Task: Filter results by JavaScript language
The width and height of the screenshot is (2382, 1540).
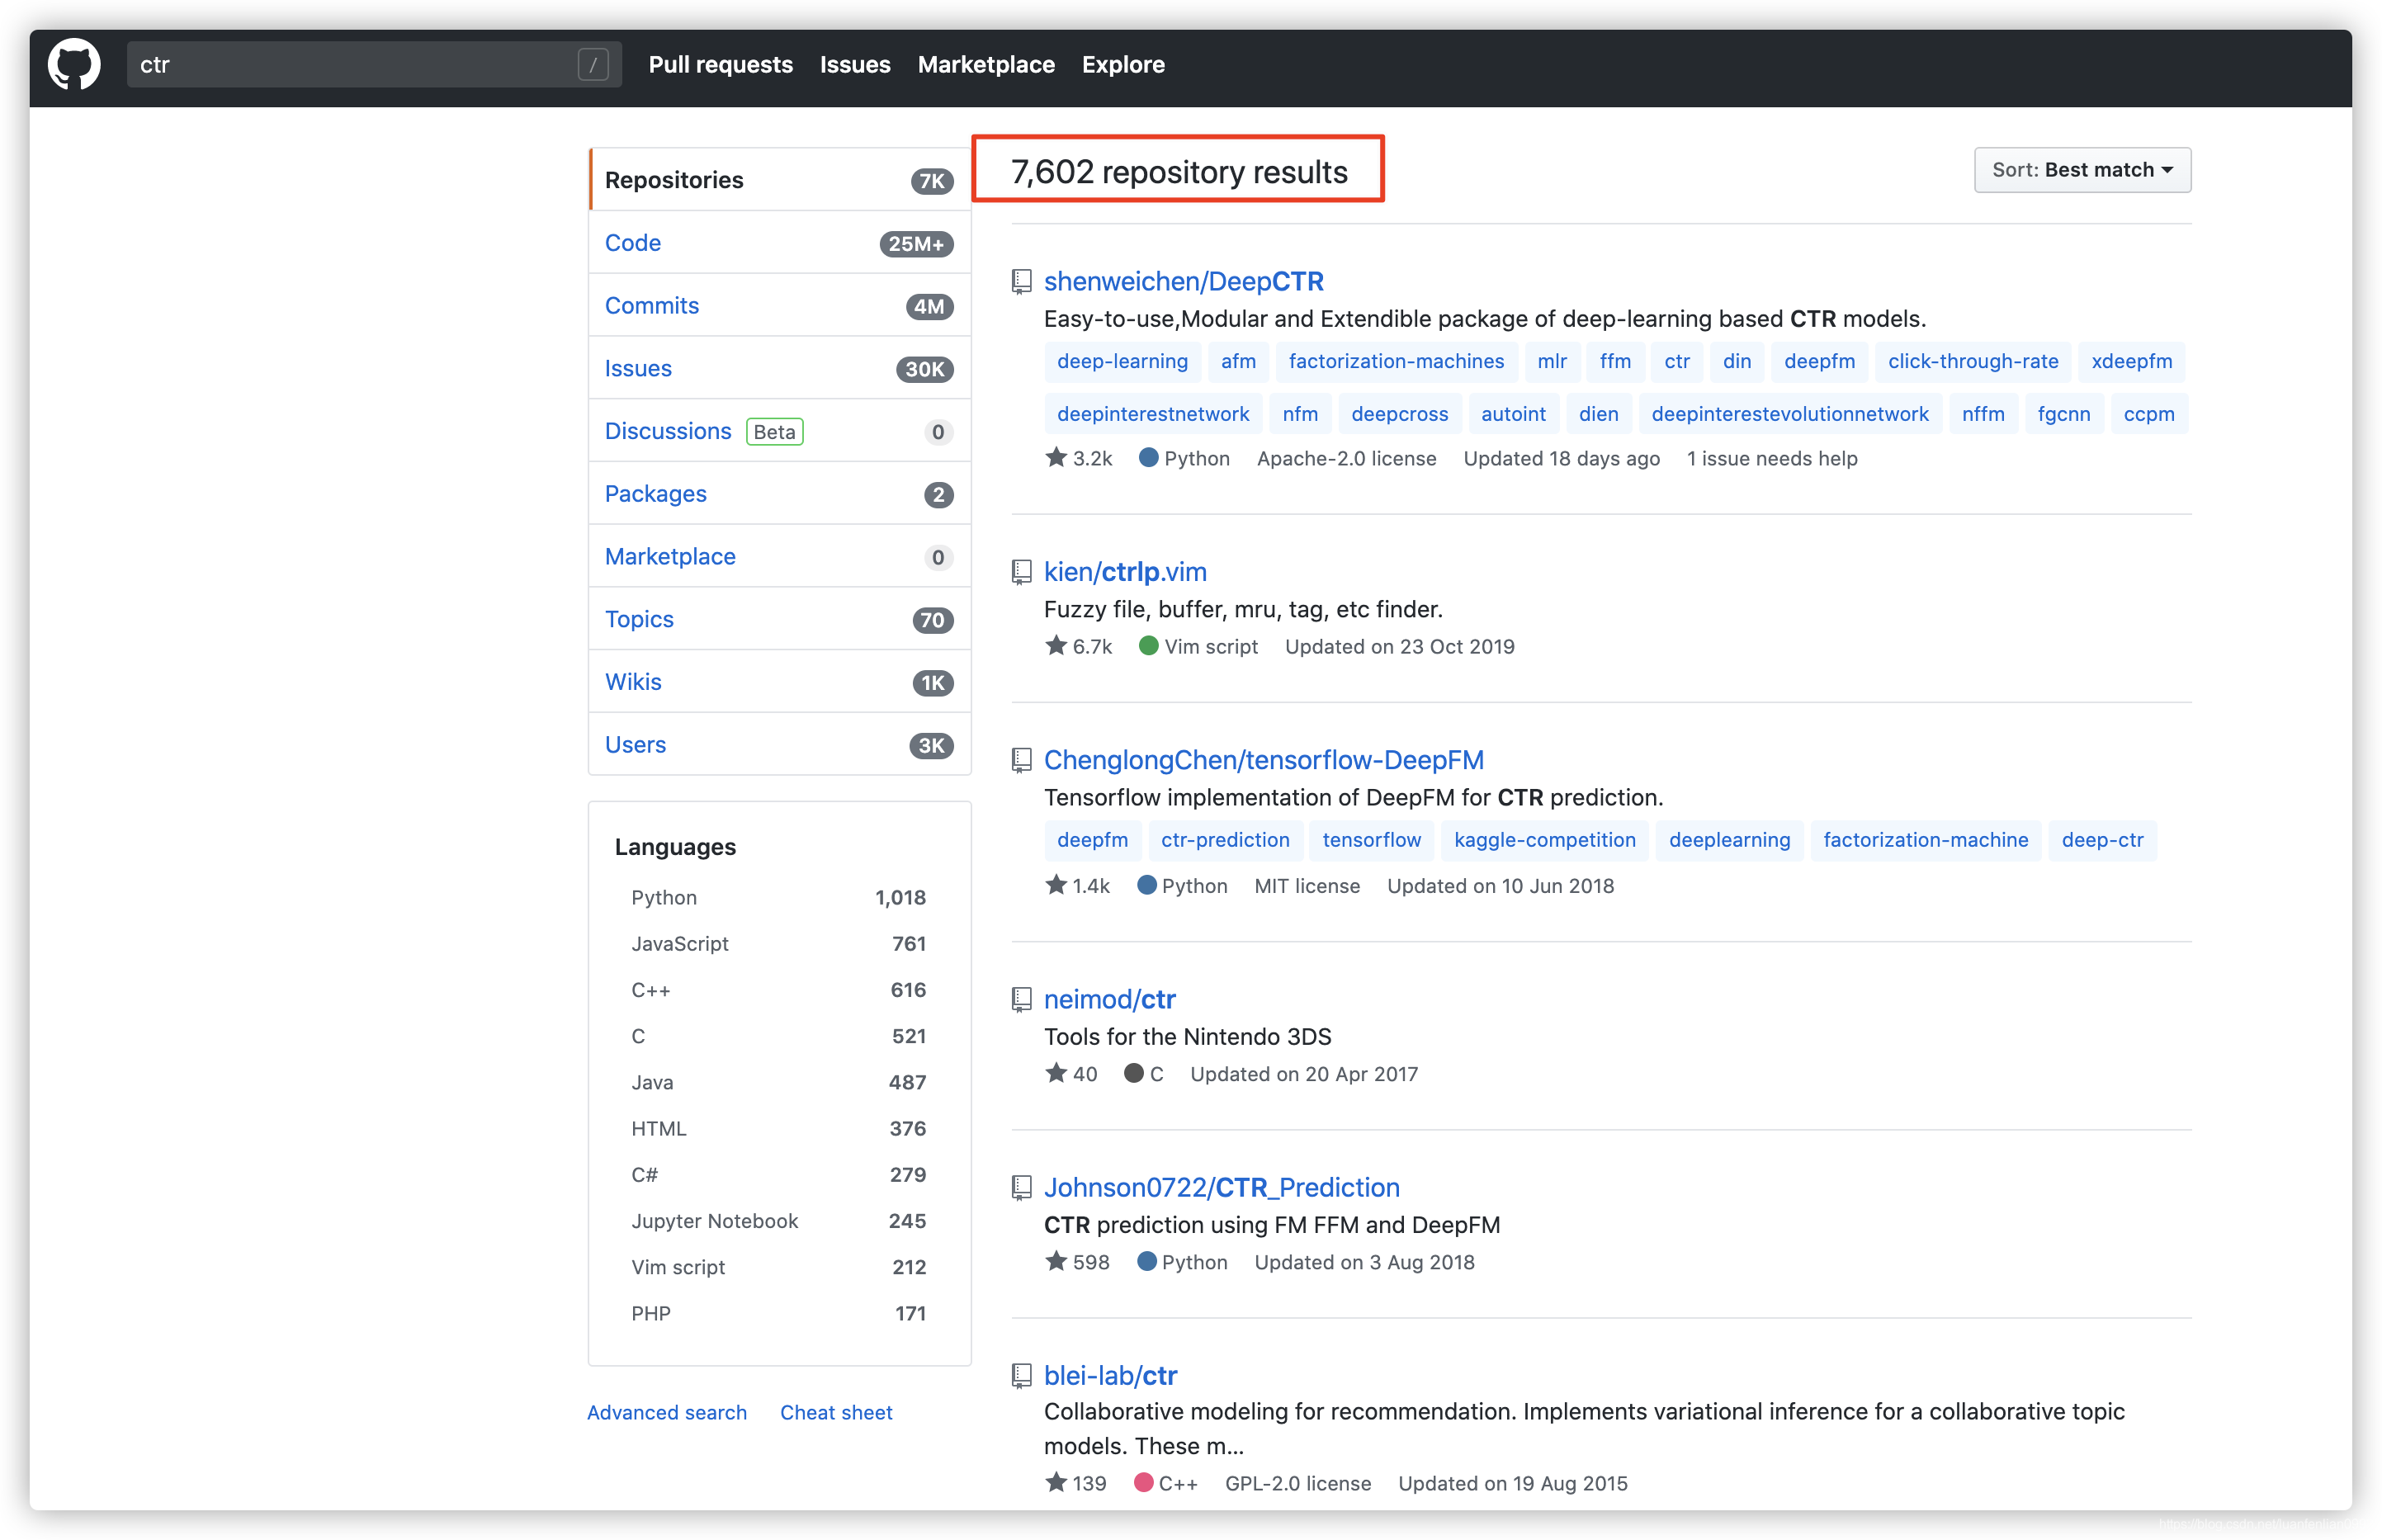Action: pyautogui.click(x=778, y=943)
